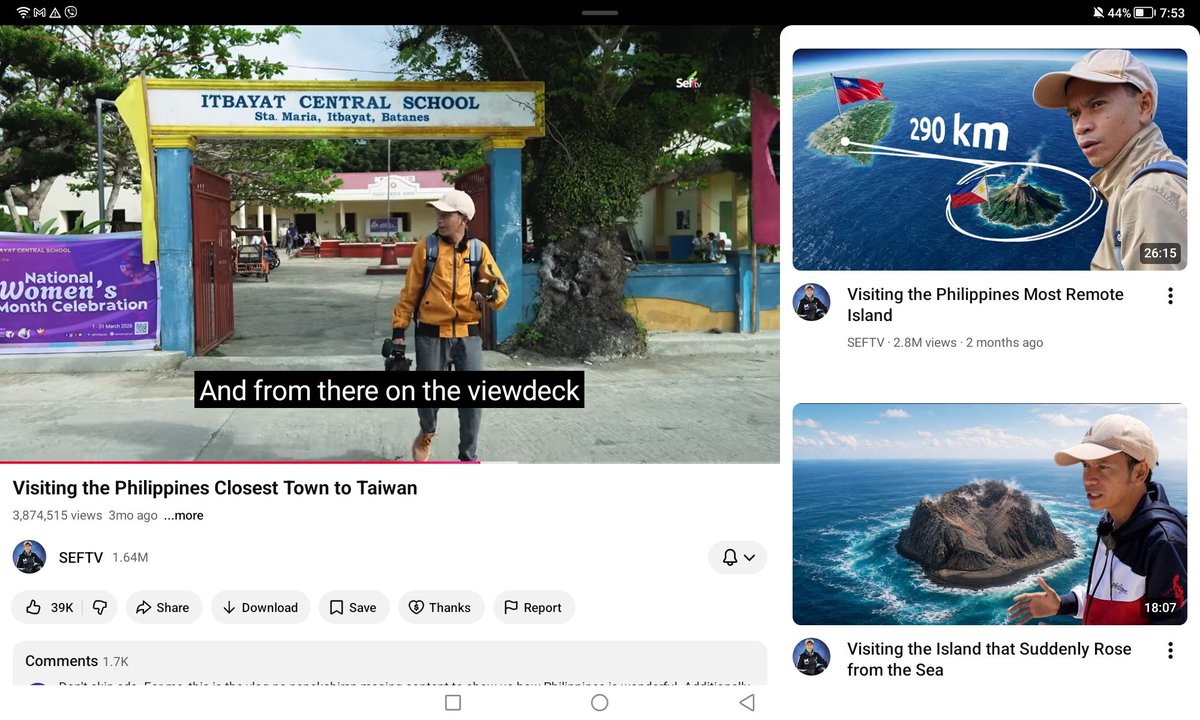This screenshot has height=720, width=1200.
Task: Tap the video title Closest Town to Taiwan
Action: pyautogui.click(x=215, y=488)
